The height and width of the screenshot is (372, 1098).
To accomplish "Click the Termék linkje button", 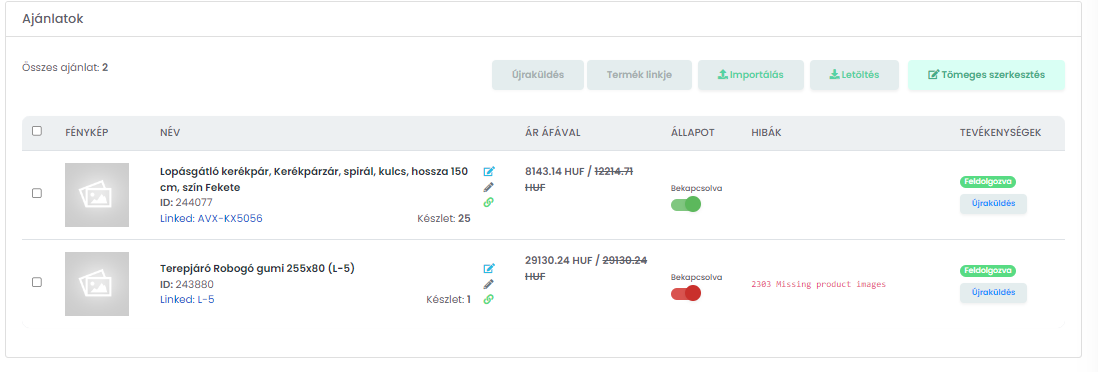I will point(639,75).
